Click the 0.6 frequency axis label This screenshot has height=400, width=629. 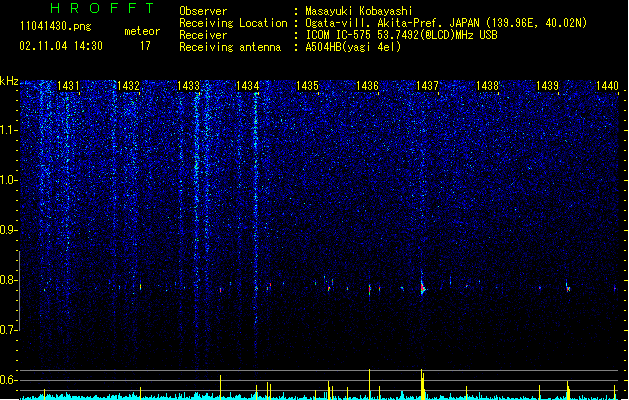point(9,380)
